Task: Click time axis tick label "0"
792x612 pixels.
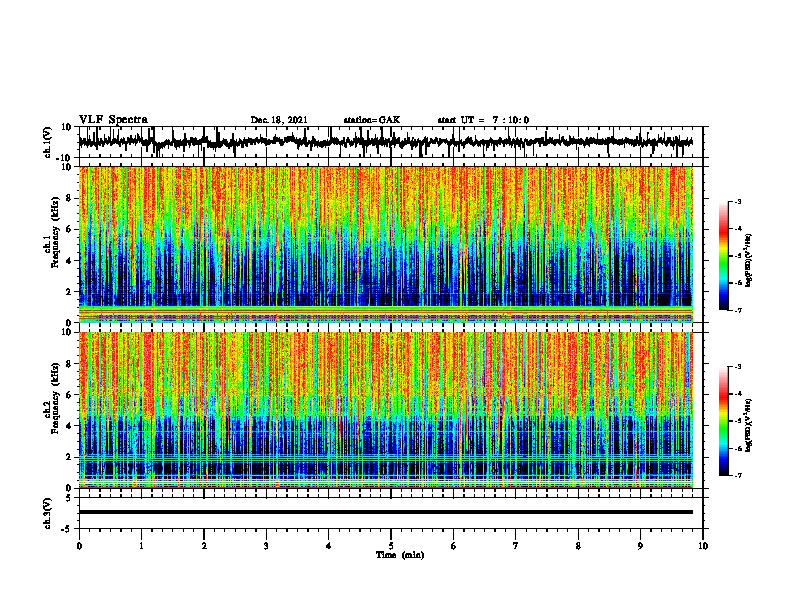Action: tap(79, 546)
